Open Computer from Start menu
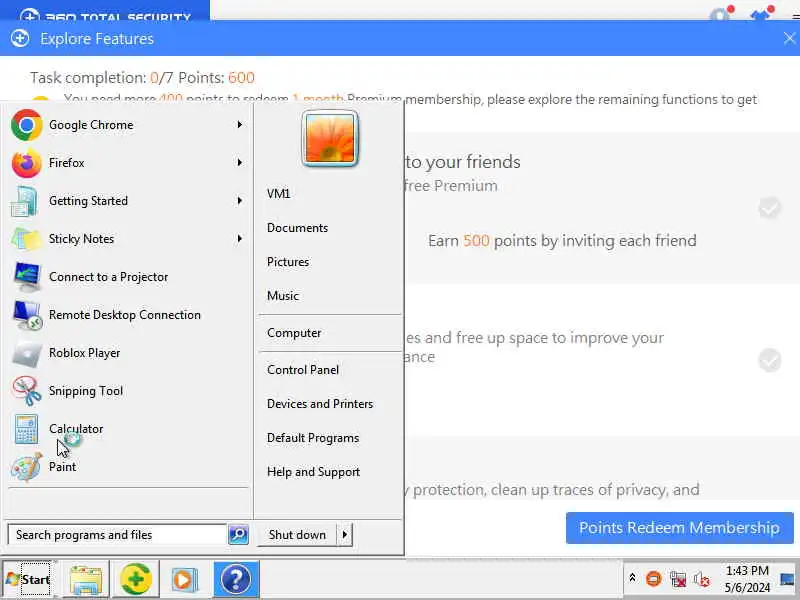 pyautogui.click(x=294, y=333)
